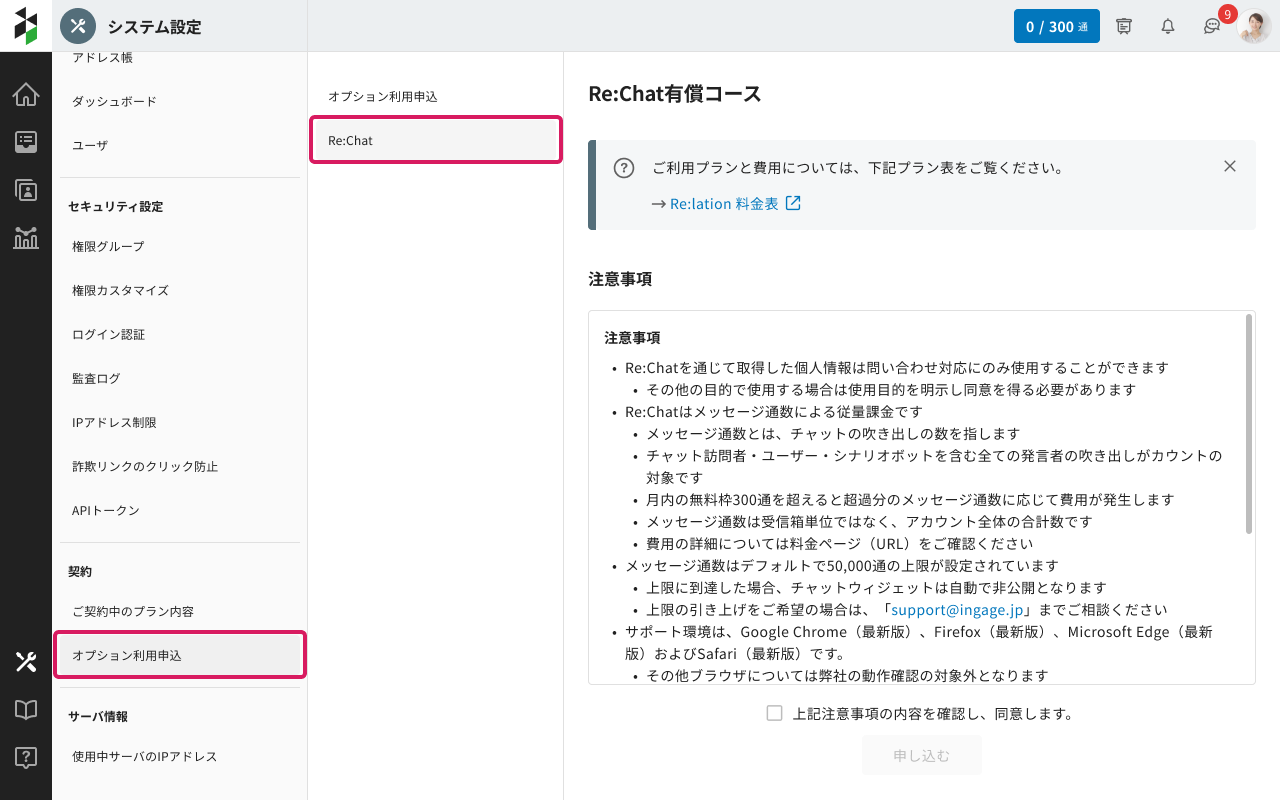Open the notifications bell icon
Image resolution: width=1280 pixels, height=800 pixels.
(1168, 26)
